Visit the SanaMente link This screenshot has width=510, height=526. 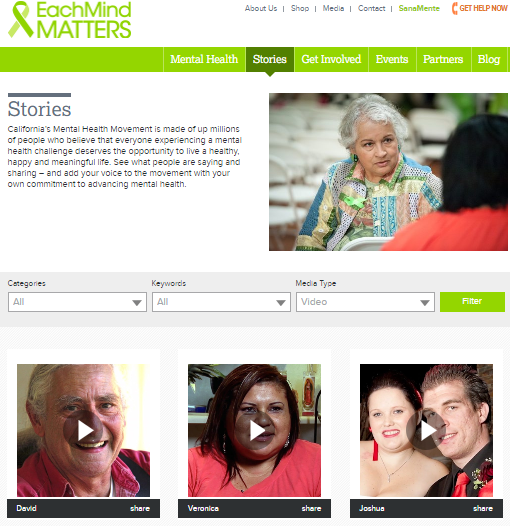coord(419,8)
